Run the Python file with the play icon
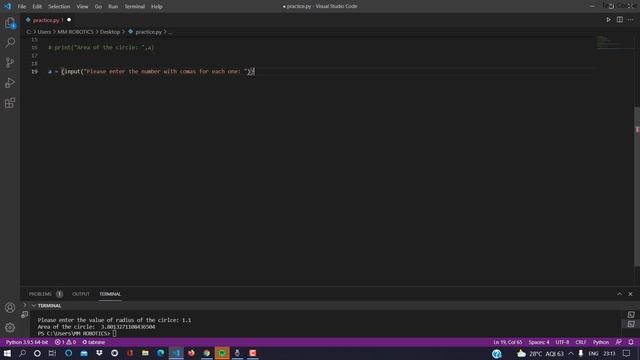This screenshot has width=640, height=360. click(x=609, y=20)
